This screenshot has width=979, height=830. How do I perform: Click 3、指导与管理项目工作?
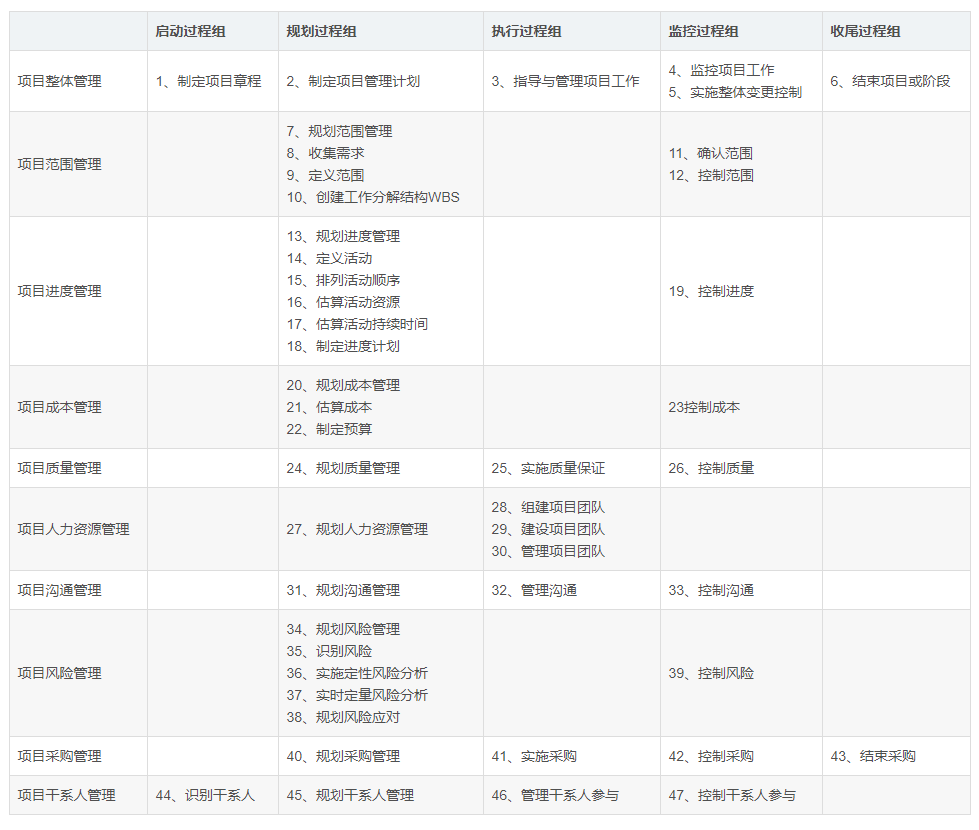click(x=566, y=81)
